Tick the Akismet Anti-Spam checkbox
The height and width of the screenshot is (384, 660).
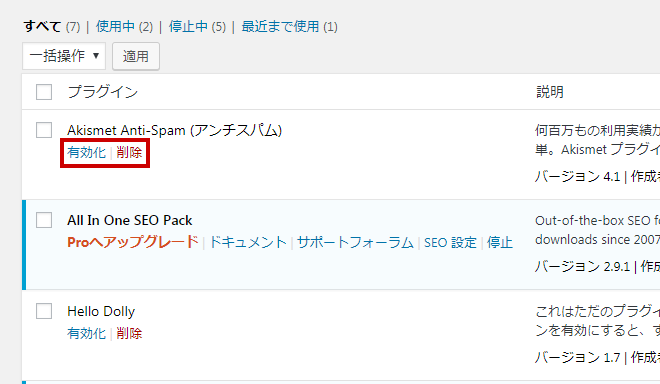44,130
